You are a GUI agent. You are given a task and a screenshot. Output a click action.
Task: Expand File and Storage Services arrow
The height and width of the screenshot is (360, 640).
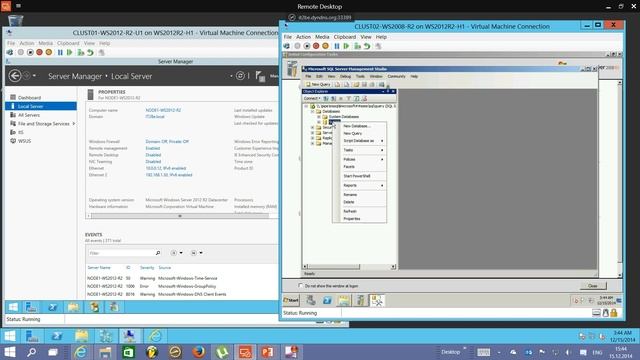tap(73, 124)
